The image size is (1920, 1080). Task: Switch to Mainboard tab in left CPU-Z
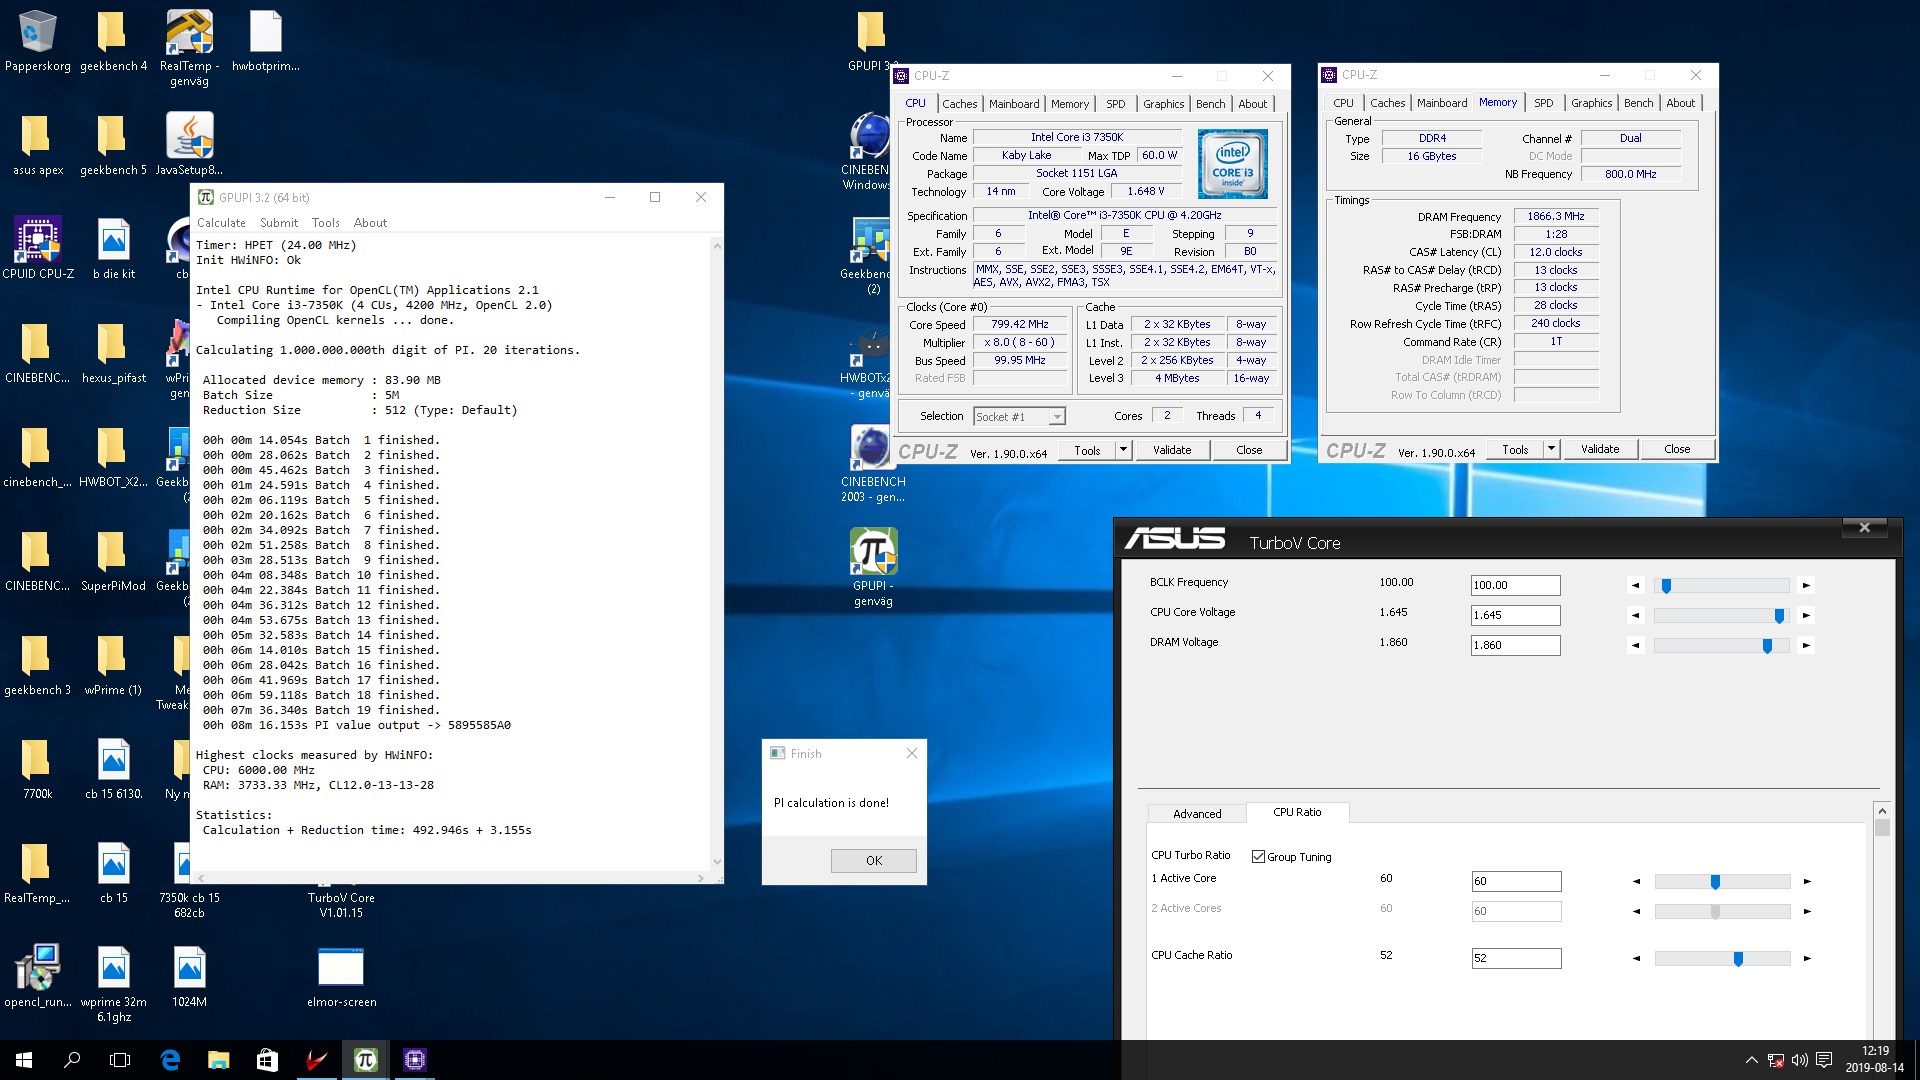[1014, 104]
